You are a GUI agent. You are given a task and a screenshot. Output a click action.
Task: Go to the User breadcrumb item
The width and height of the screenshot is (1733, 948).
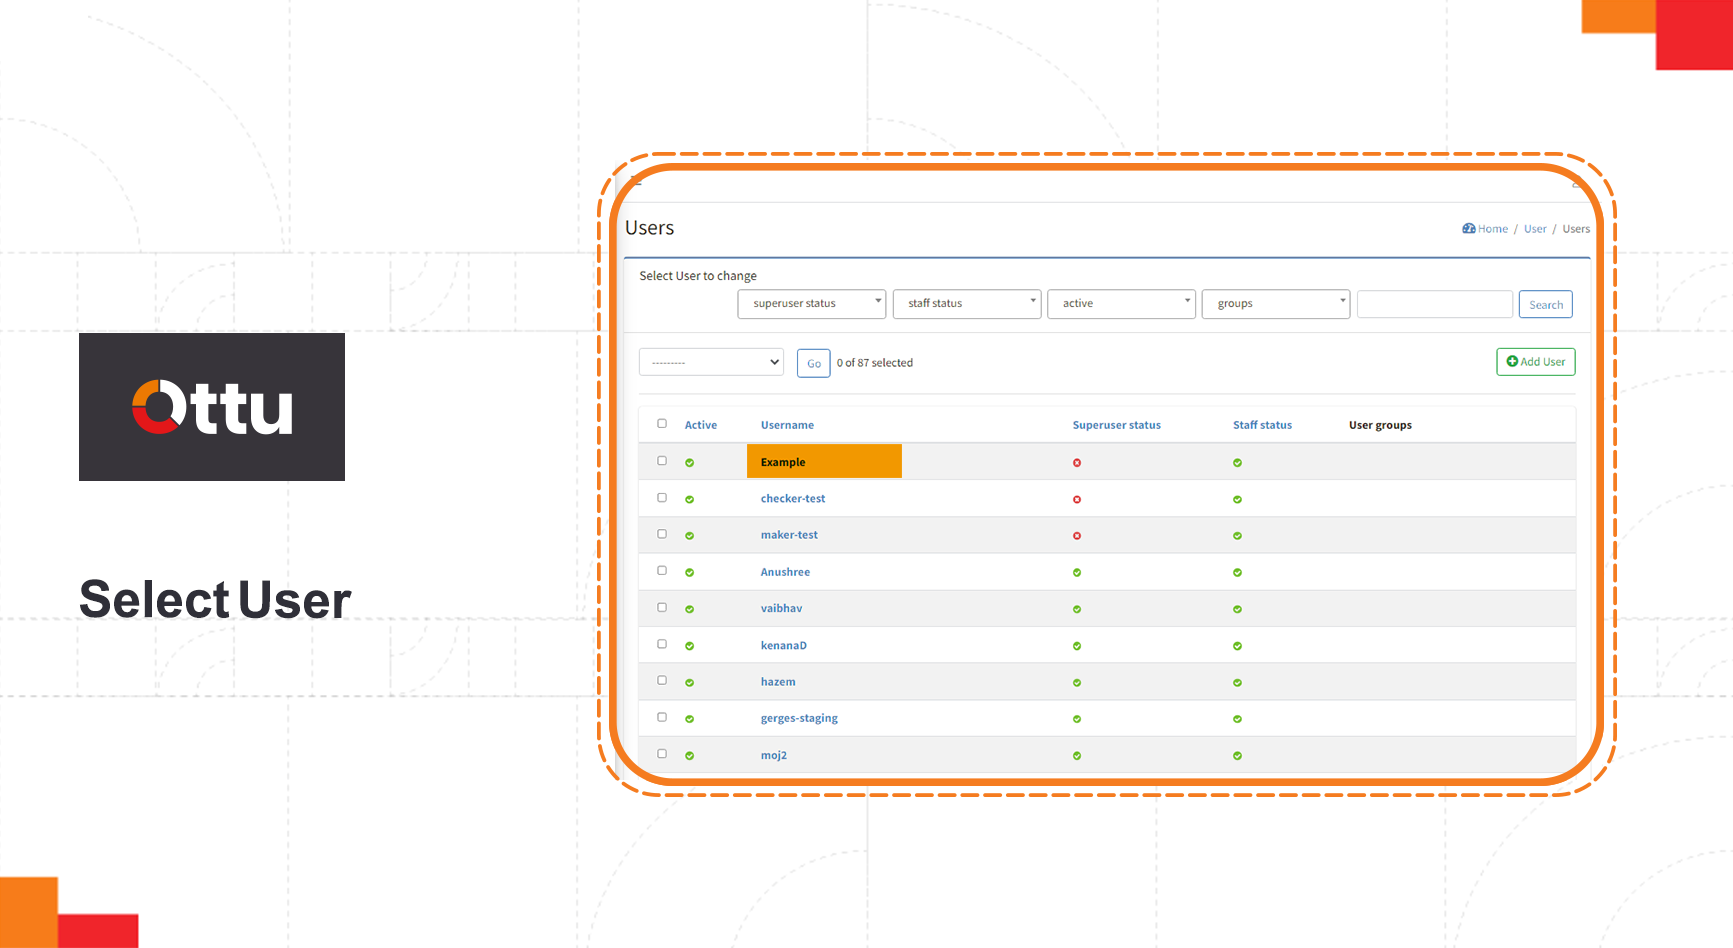(1535, 229)
